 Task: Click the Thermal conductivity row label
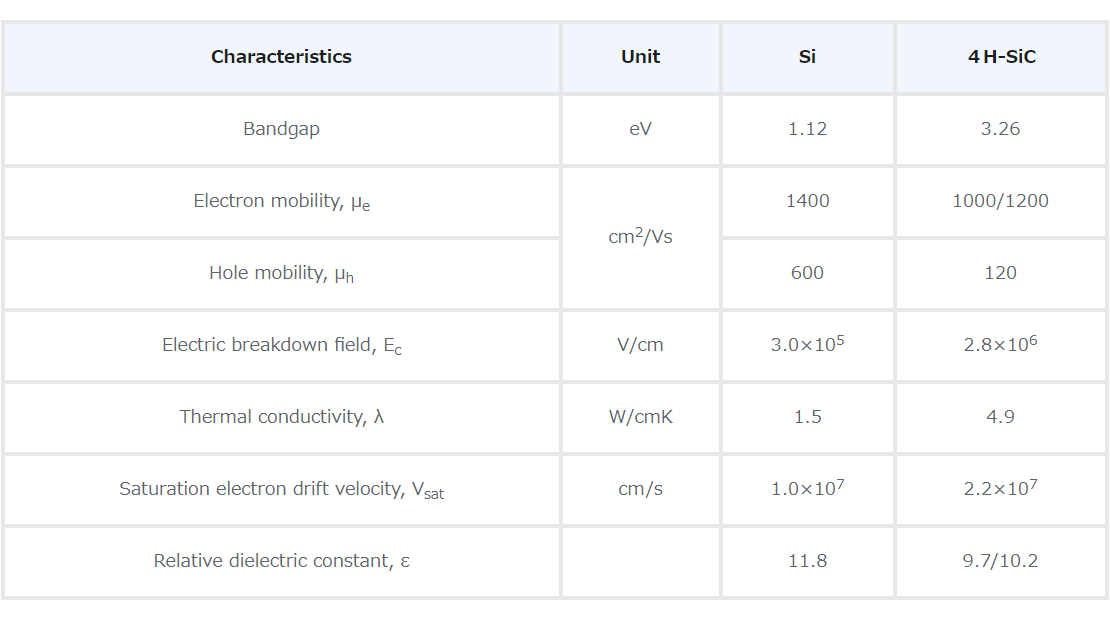coord(281,416)
